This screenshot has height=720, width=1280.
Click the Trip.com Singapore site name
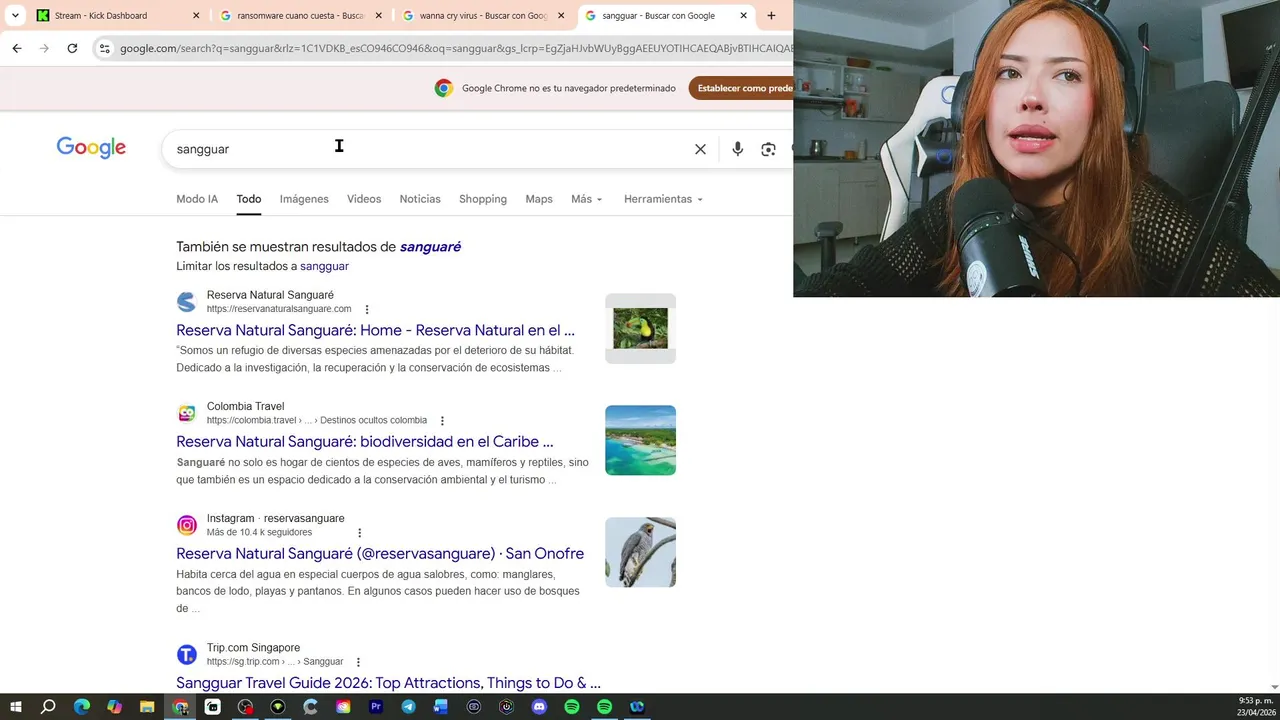coord(253,648)
